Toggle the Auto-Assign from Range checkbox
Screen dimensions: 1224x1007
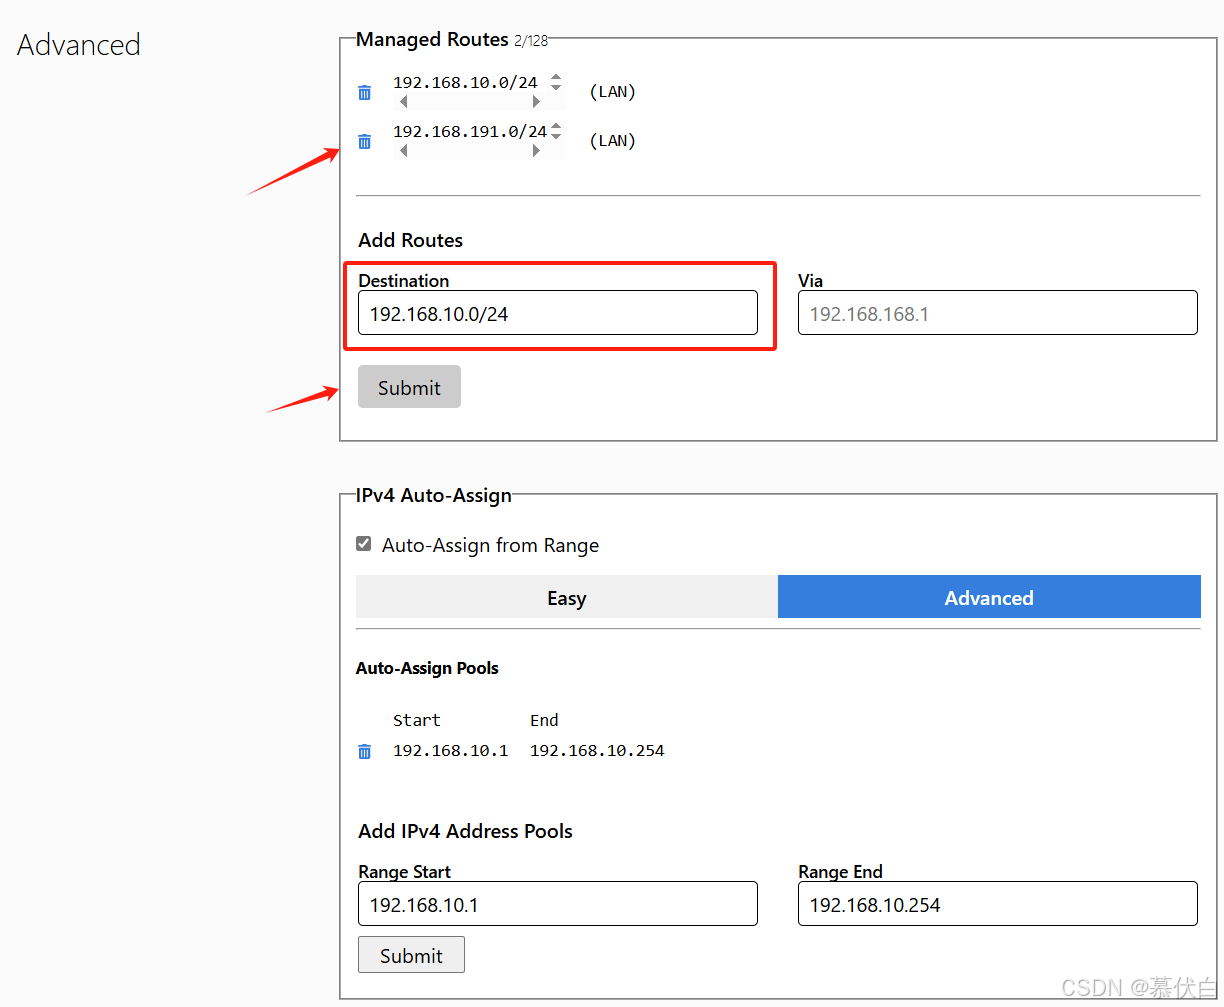tap(364, 544)
